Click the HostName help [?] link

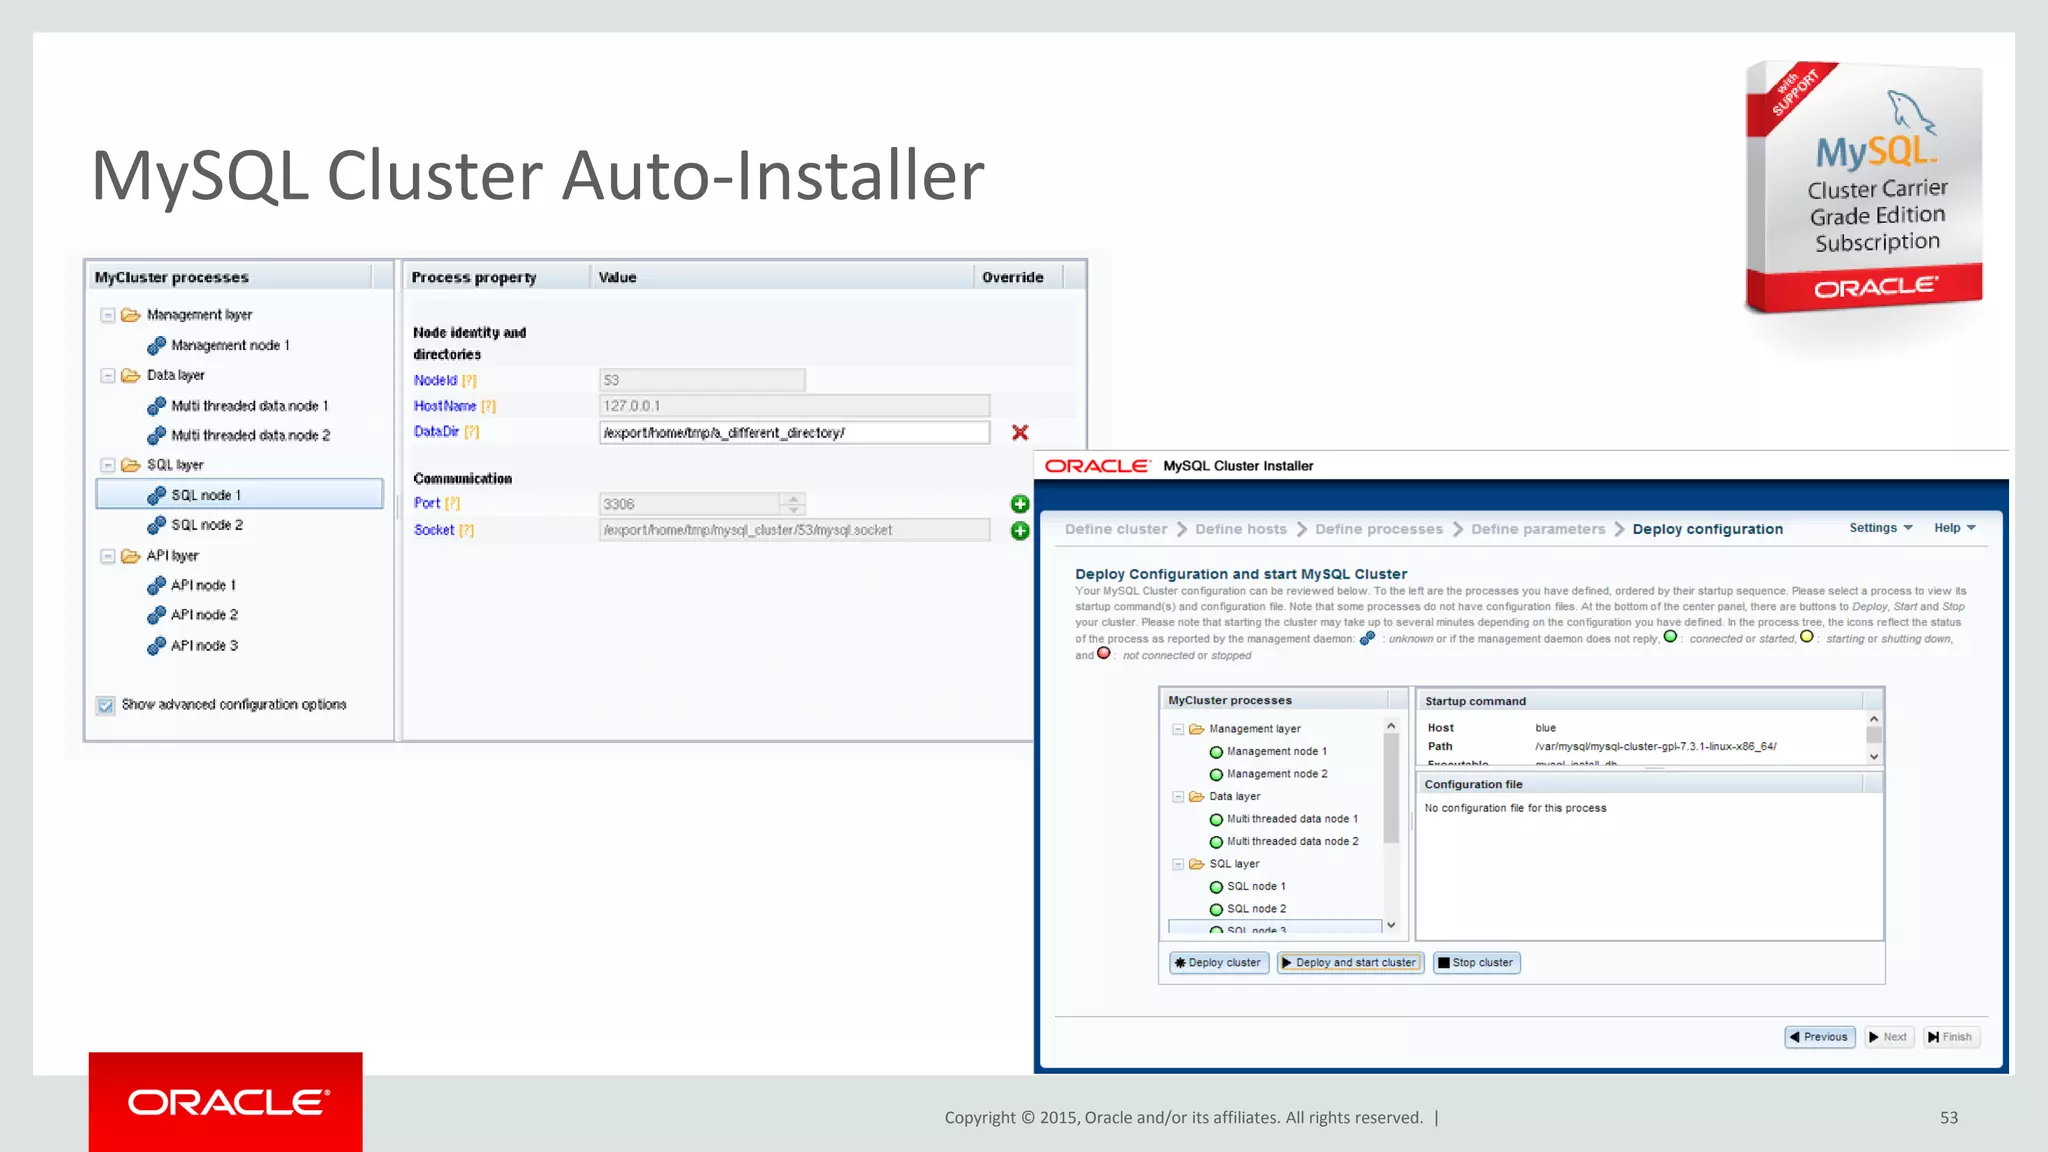488,406
